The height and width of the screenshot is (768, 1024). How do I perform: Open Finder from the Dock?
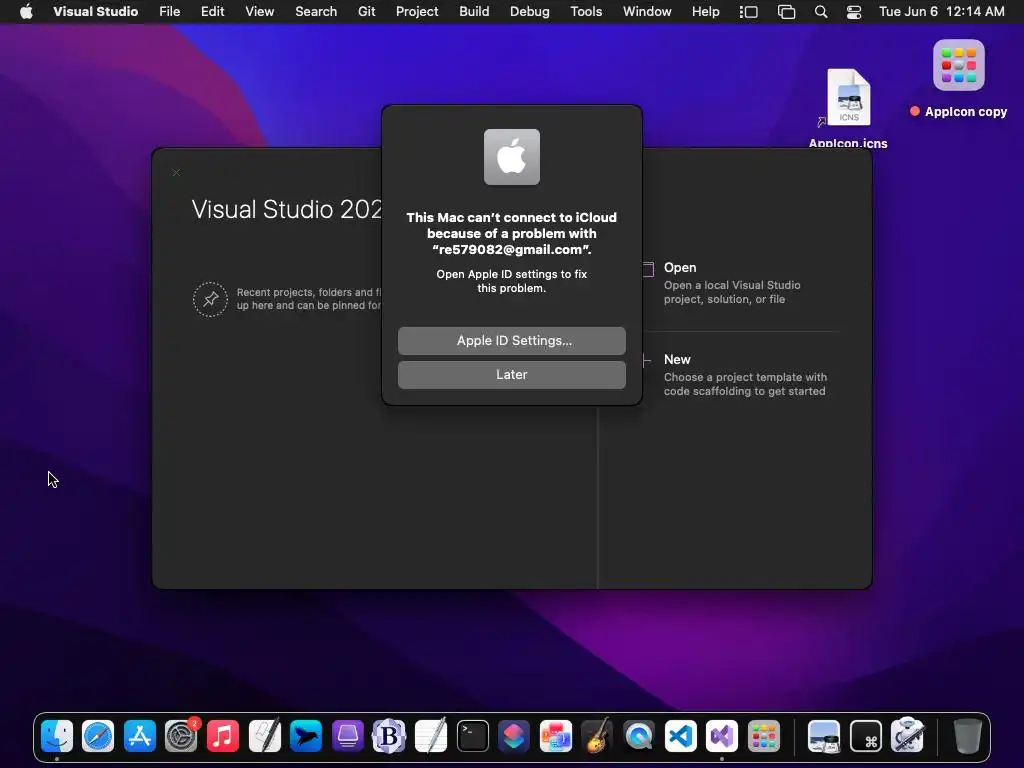[57, 736]
